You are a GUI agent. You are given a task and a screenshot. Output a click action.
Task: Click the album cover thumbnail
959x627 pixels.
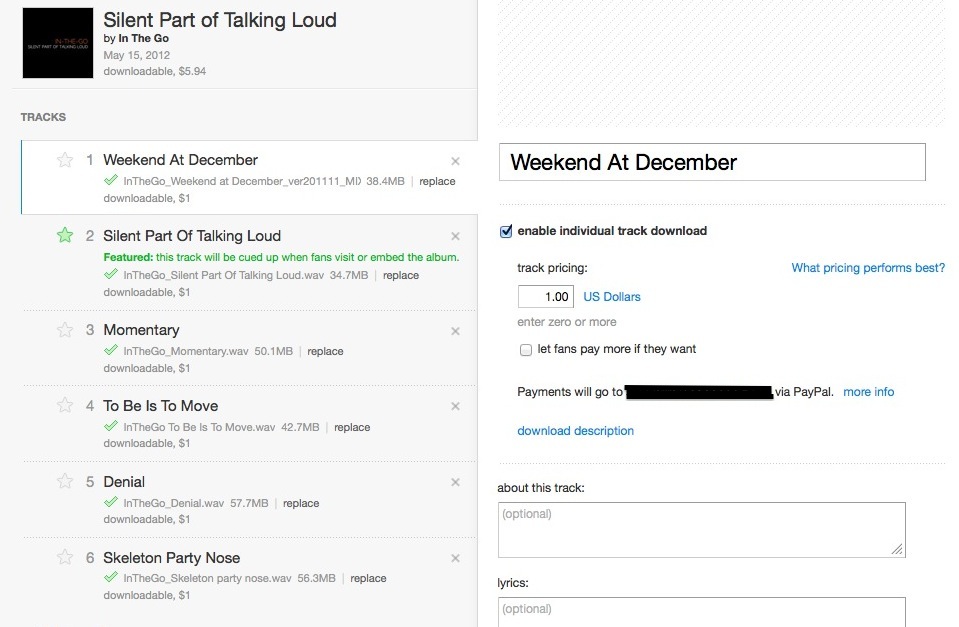[x=56, y=44]
